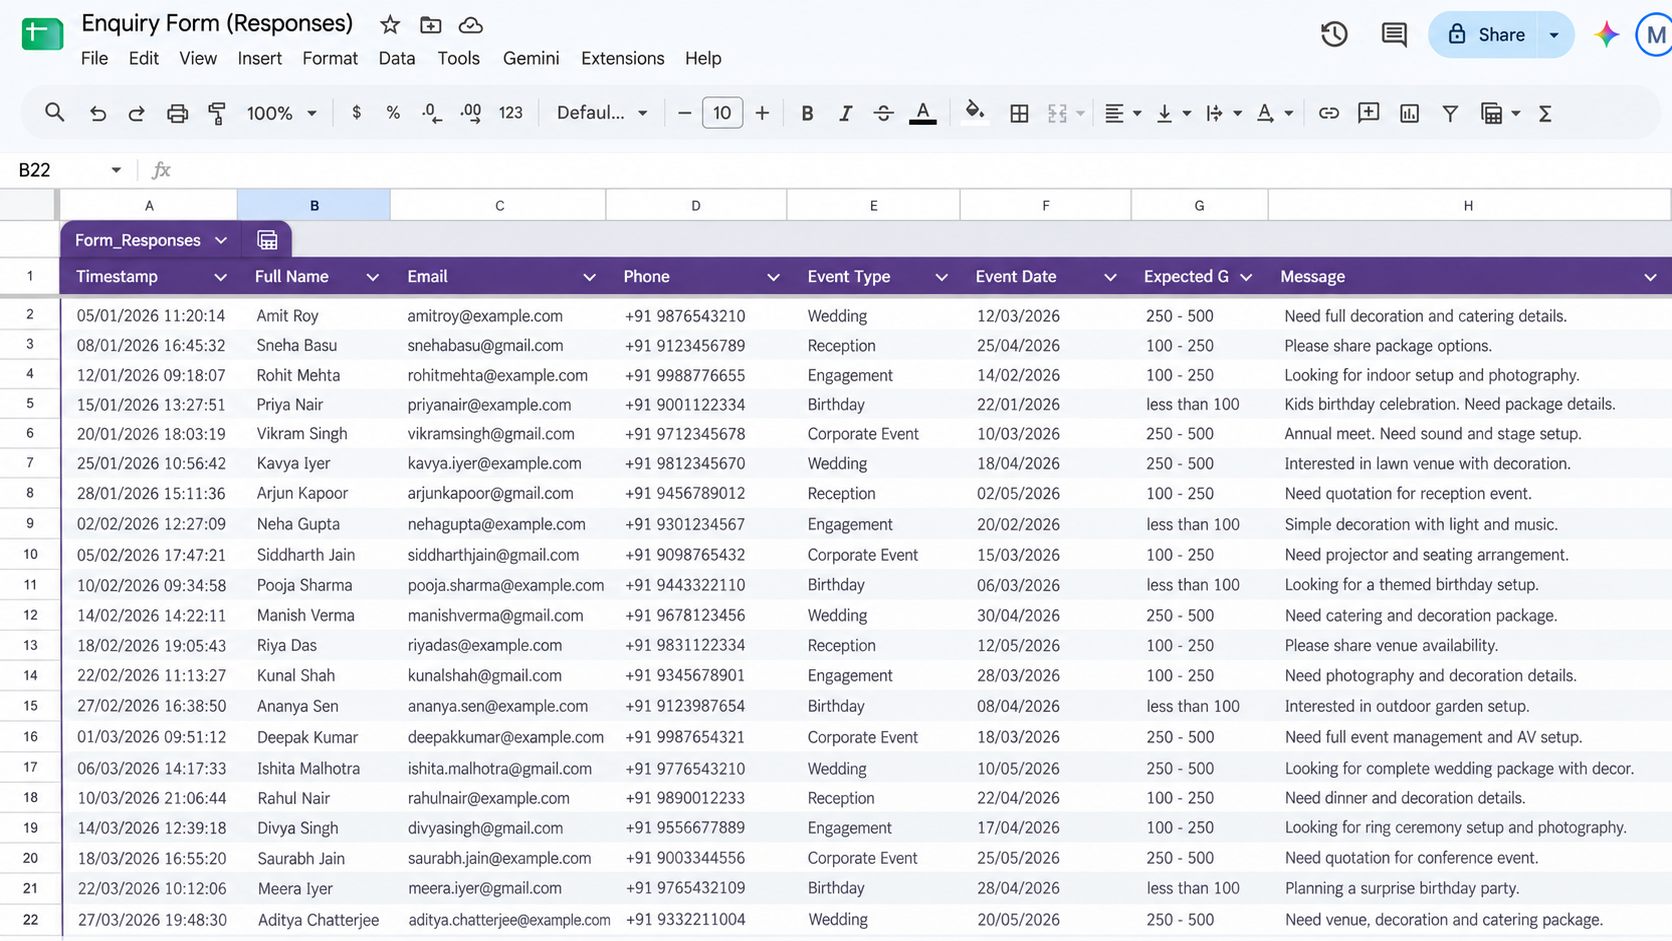Open the 123 number formats menu
1672x941 pixels.
pos(511,113)
